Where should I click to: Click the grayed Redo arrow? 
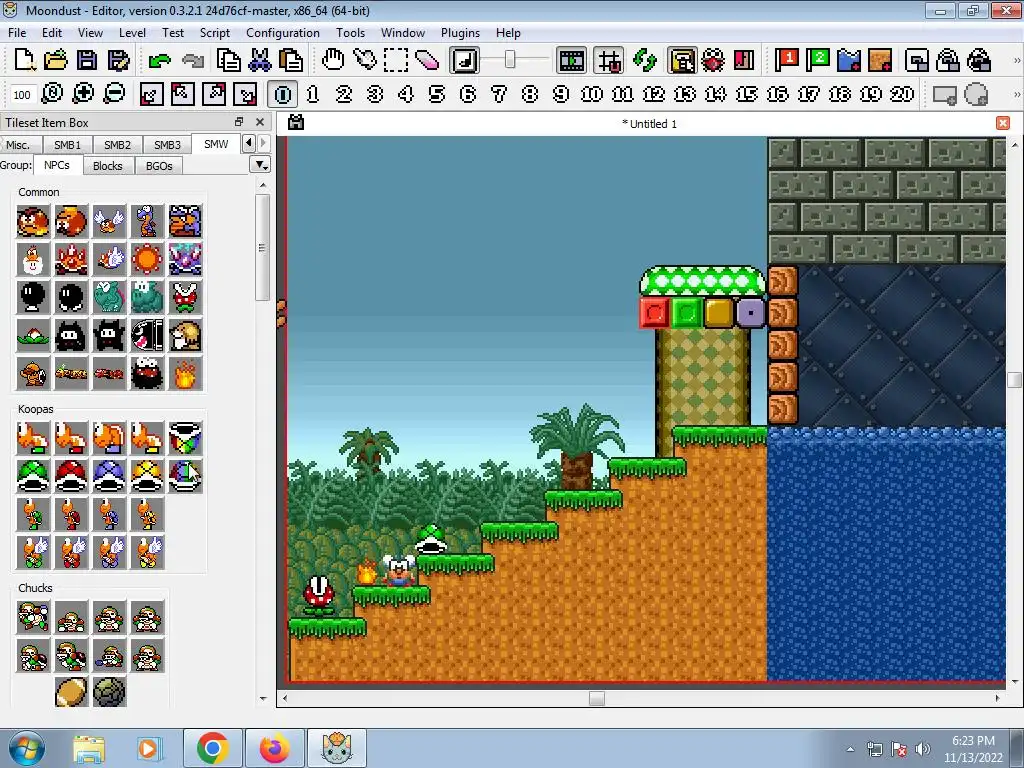tap(192, 60)
